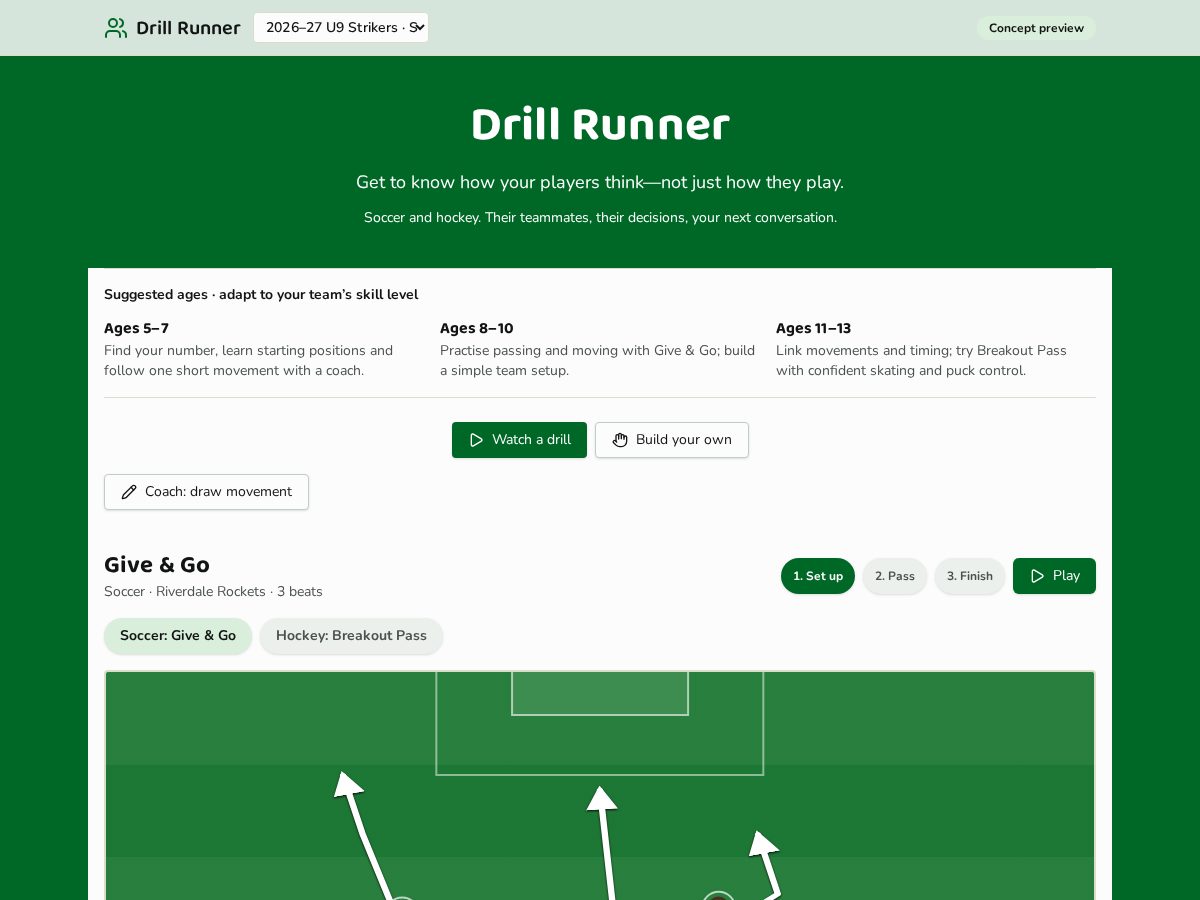
Task: Click the Ages 11–13 heading
Action: pyautogui.click(x=813, y=328)
